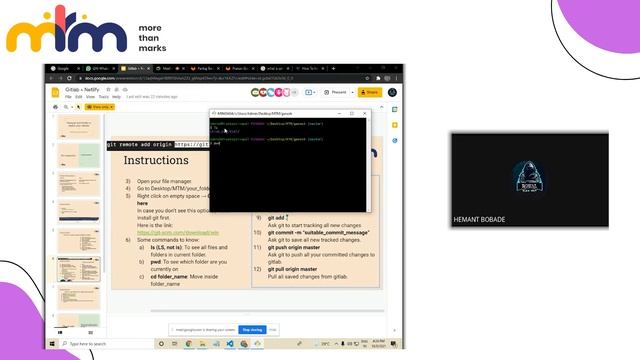Screen dimensions: 640x360
Task: Click Stop sharing in the screen-share bar
Action: (x=252, y=330)
